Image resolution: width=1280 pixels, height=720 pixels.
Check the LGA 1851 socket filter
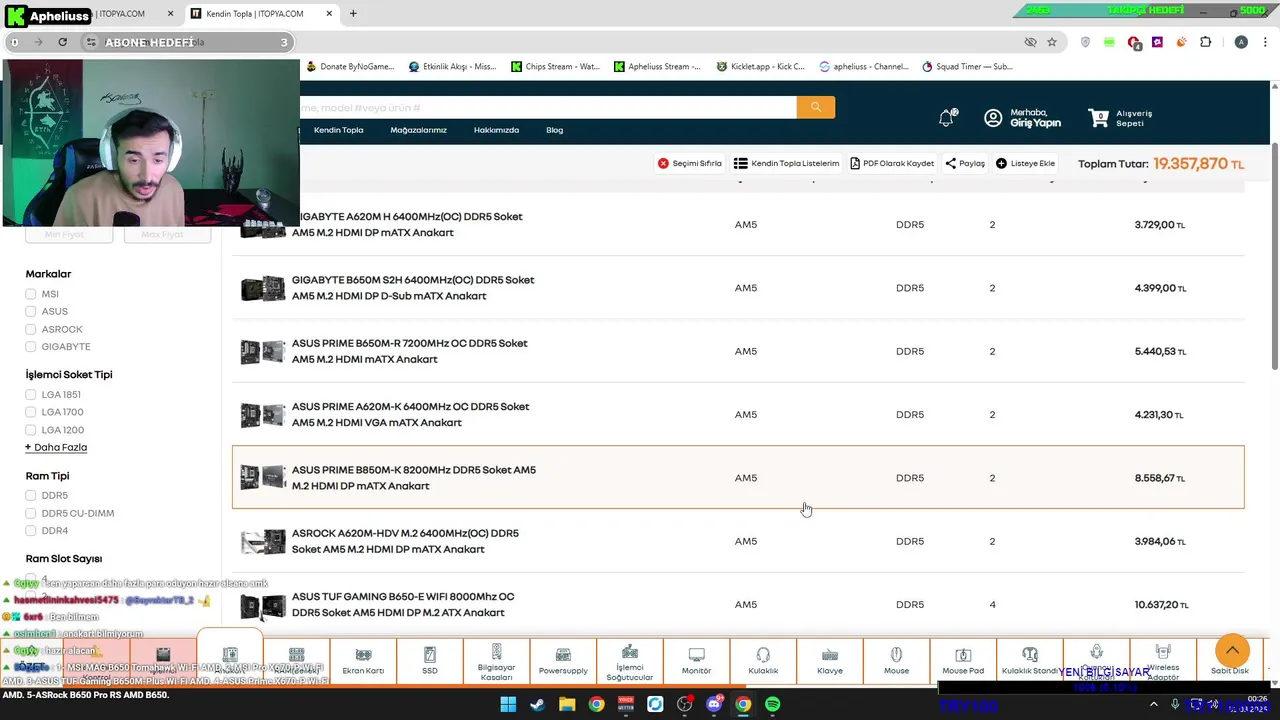click(x=31, y=395)
